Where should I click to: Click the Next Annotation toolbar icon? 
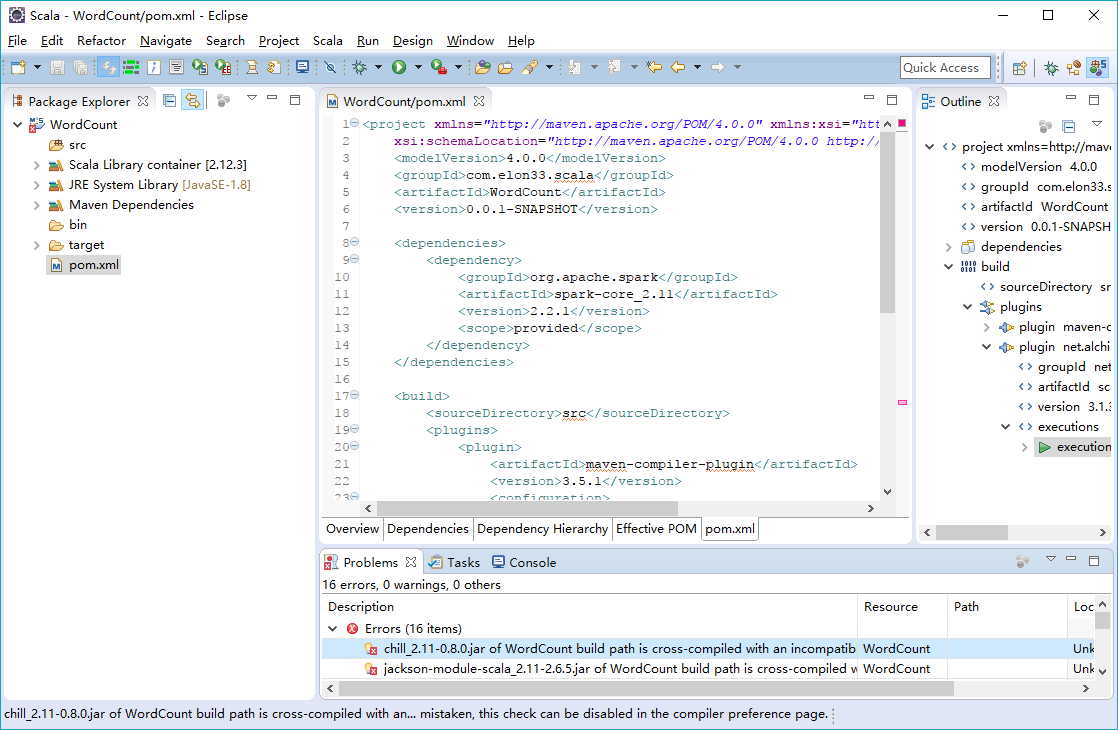pos(574,67)
